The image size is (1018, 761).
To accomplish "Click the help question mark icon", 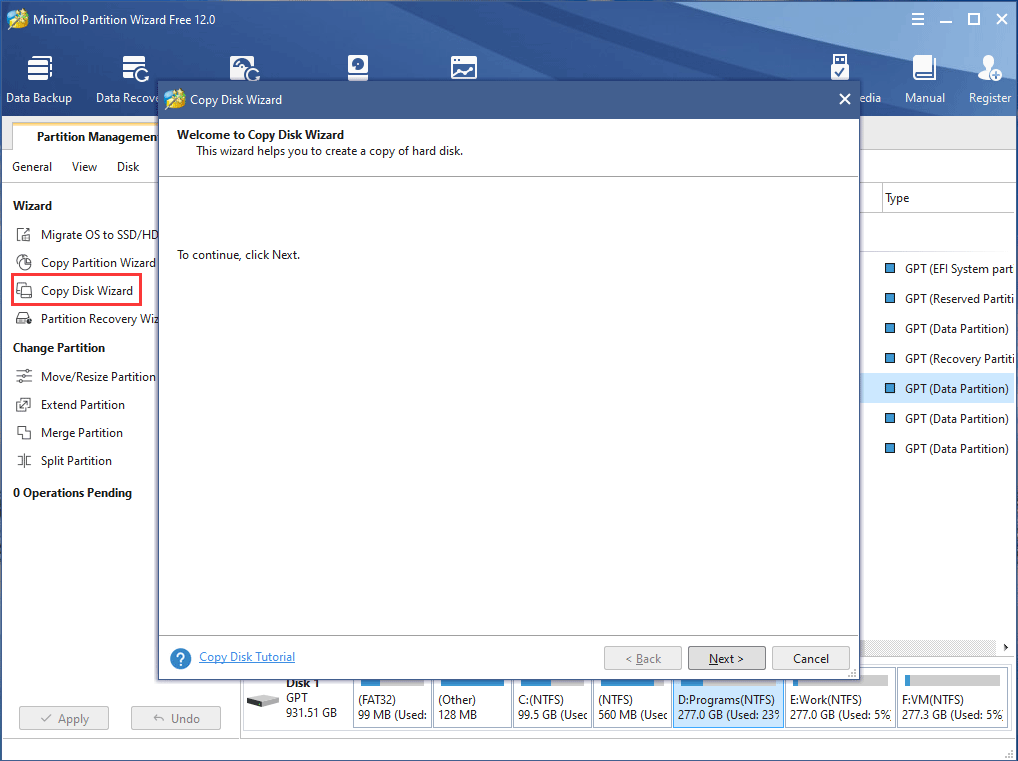I will tap(180, 658).
